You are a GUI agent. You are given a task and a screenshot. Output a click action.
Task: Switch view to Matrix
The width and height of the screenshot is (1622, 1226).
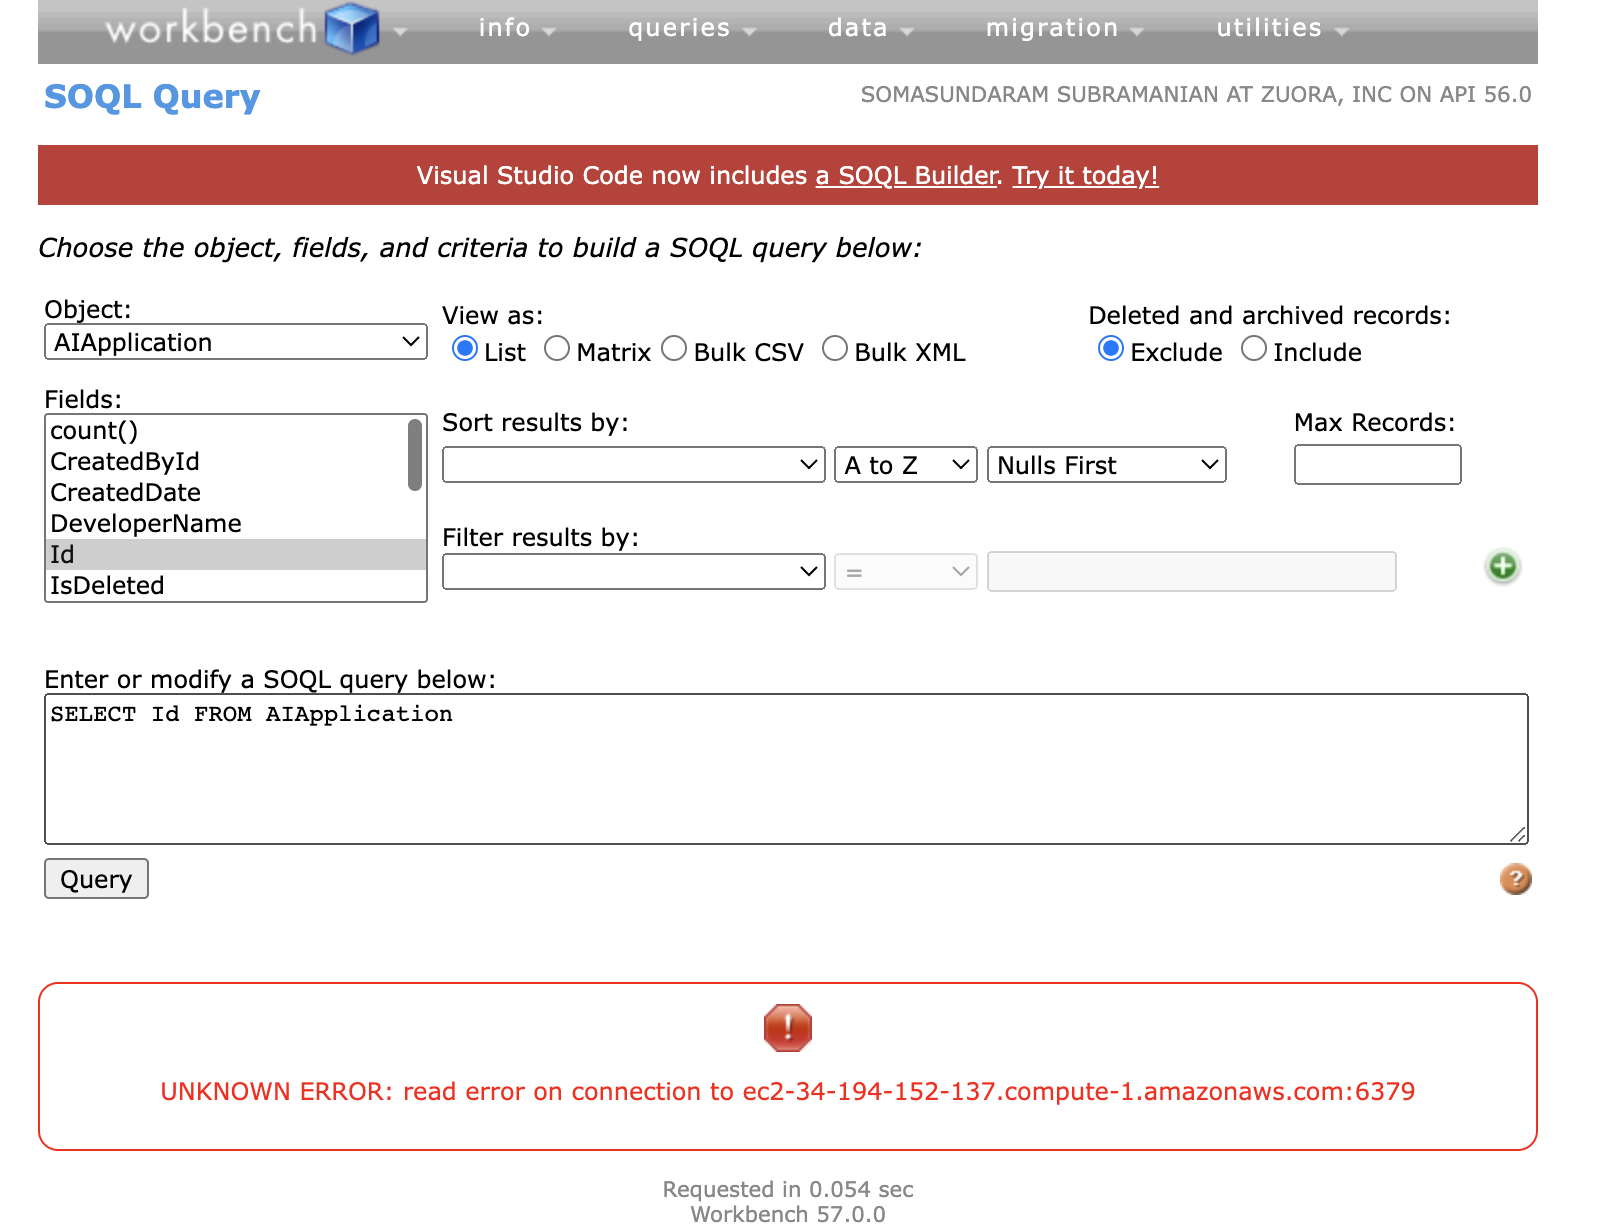point(557,348)
